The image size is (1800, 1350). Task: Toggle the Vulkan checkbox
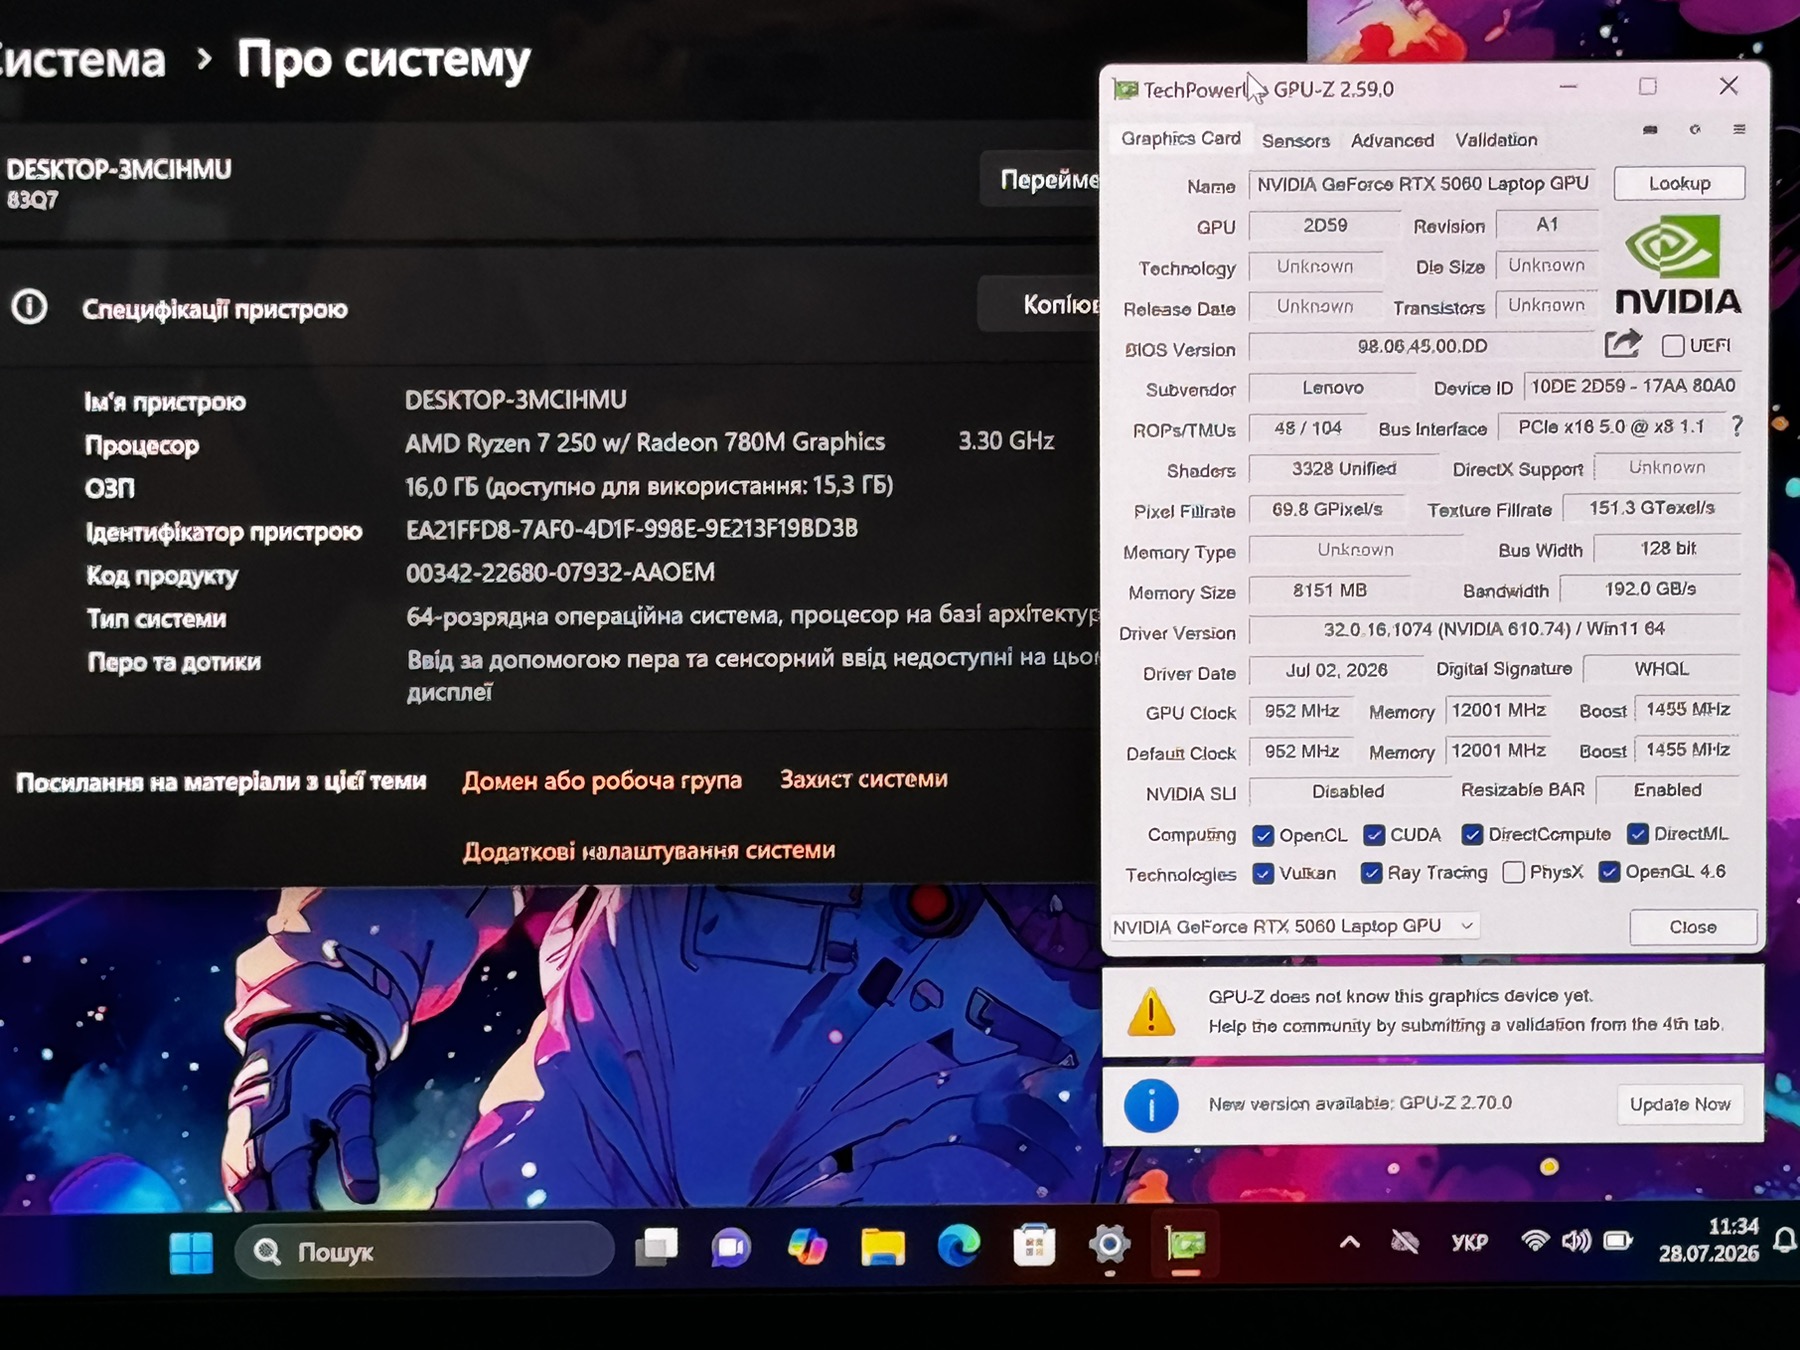tap(1263, 873)
